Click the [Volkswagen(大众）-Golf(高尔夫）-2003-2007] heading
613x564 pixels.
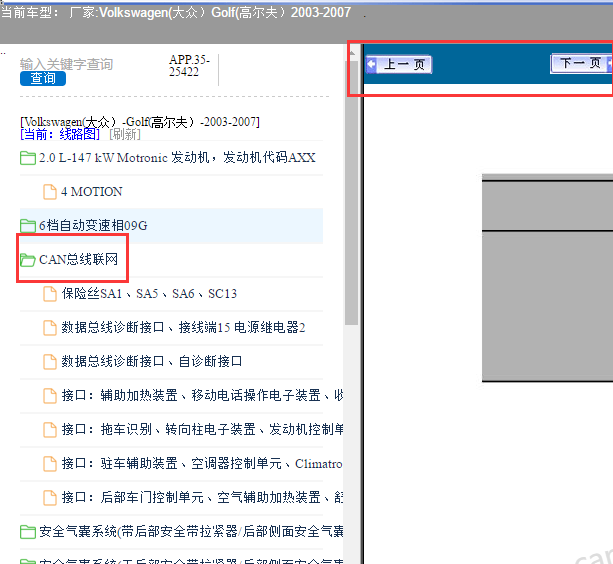point(140,122)
